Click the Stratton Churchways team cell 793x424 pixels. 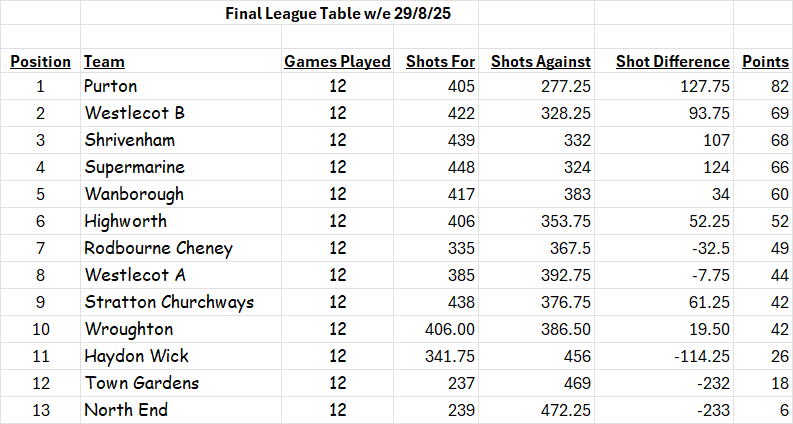click(169, 302)
